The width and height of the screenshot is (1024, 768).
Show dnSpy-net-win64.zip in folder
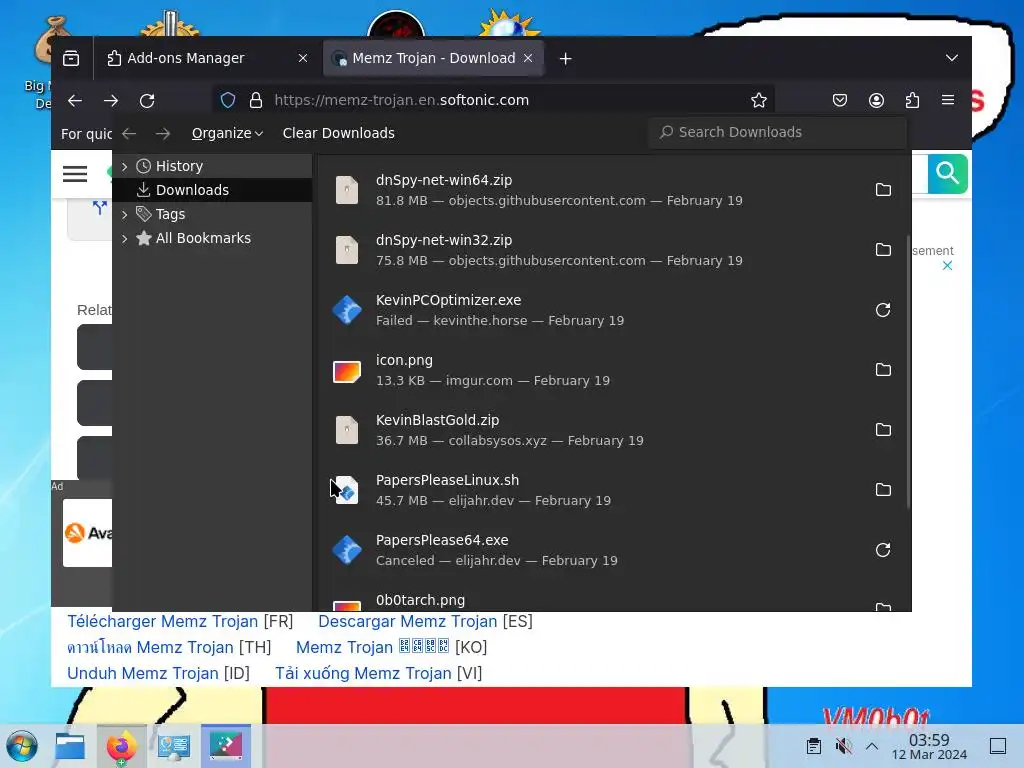(x=883, y=190)
